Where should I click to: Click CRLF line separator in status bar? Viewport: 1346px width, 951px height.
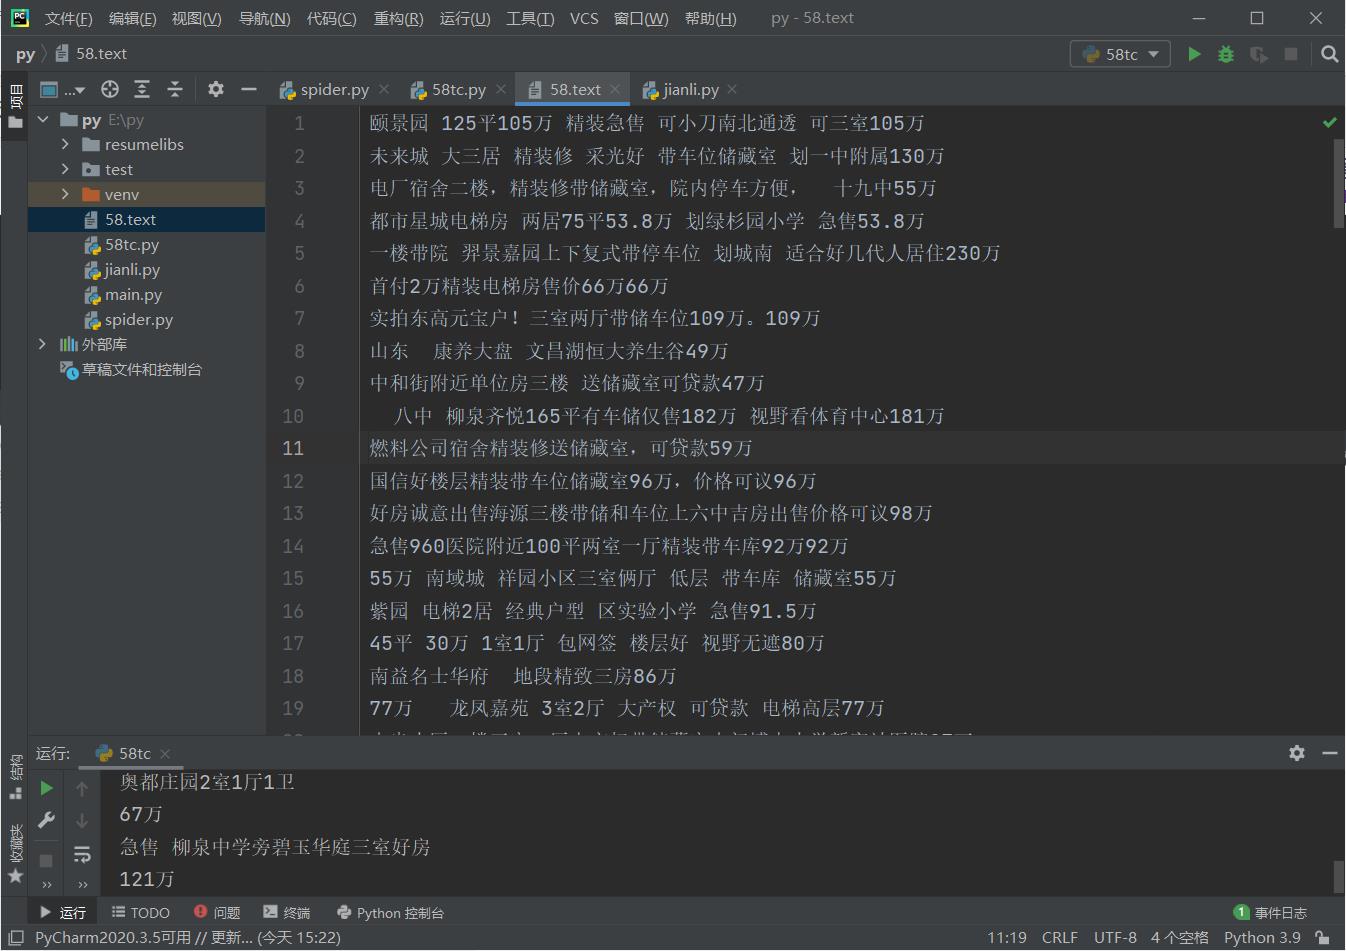[1060, 938]
